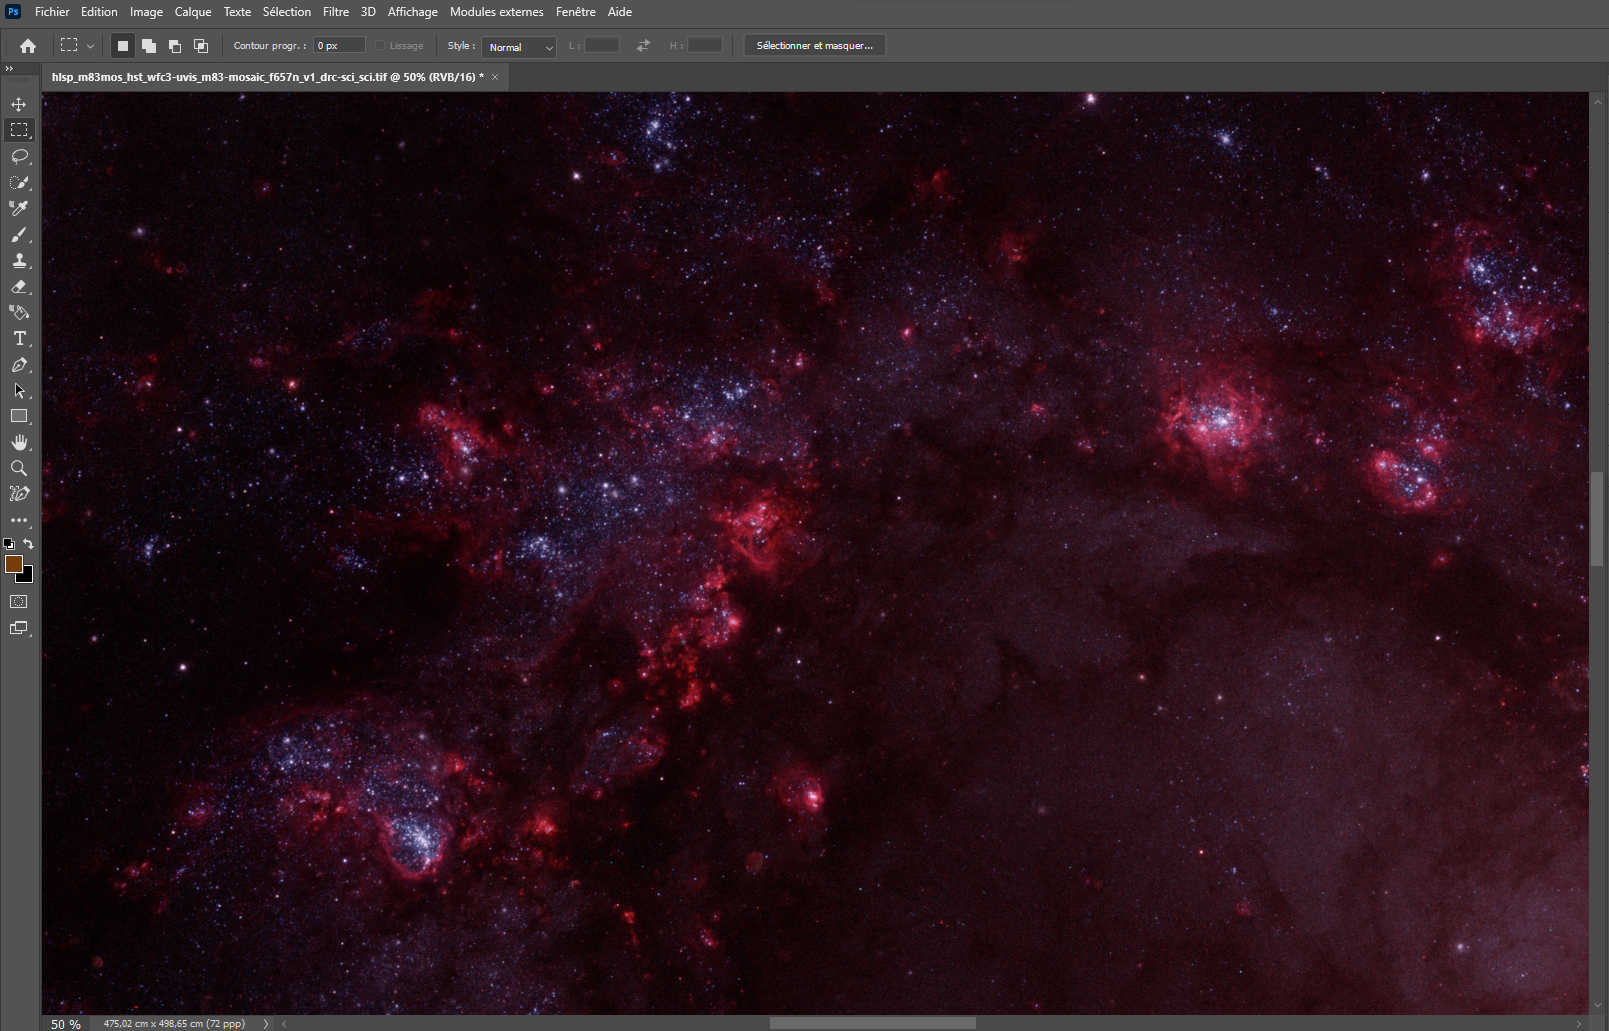Image resolution: width=1609 pixels, height=1031 pixels.
Task: Open the Modules externes menu
Action: [x=497, y=12]
